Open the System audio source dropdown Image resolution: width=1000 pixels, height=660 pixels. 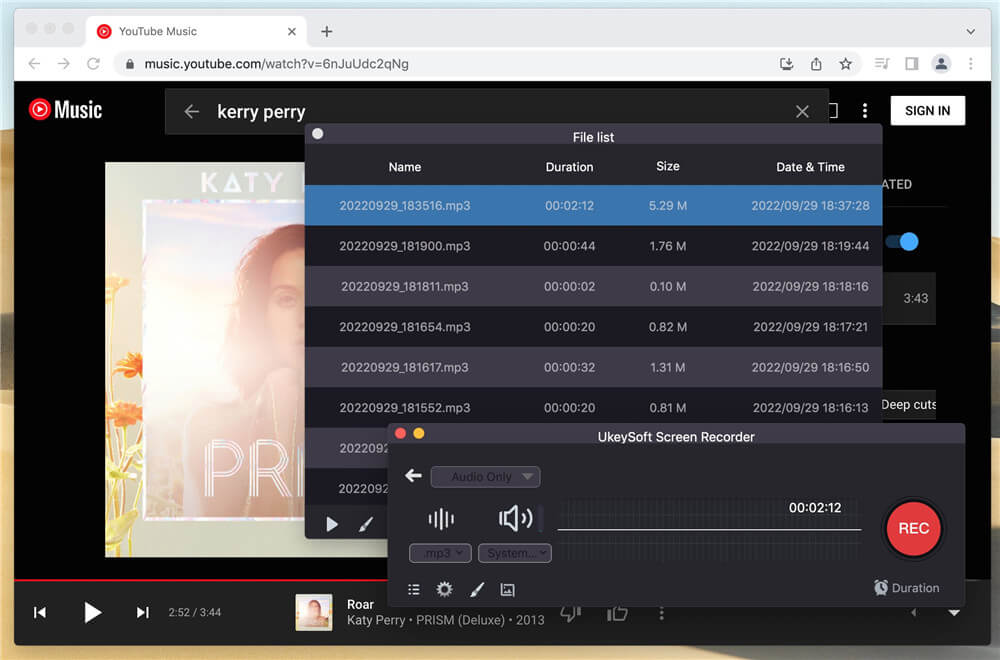click(x=515, y=553)
